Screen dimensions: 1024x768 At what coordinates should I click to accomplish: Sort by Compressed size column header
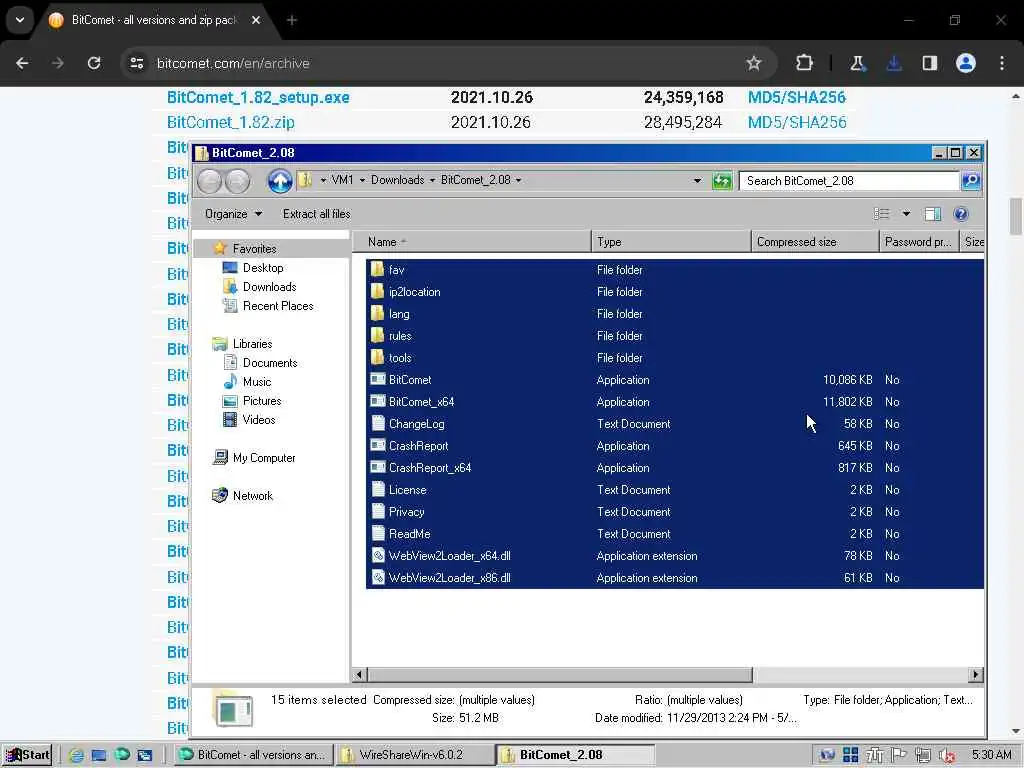tap(815, 242)
